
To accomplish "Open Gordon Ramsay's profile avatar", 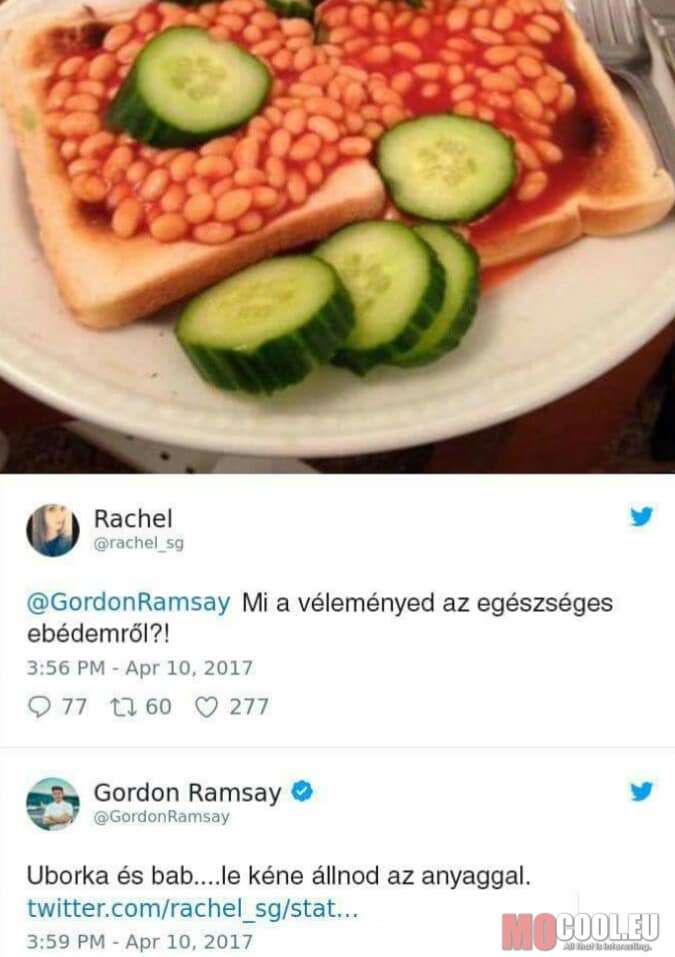I will (x=52, y=804).
